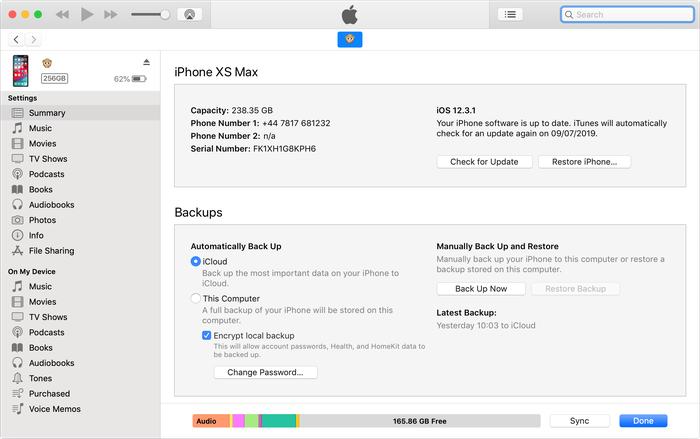Adjust the volume slider knob
700x439 pixels.
pos(165,15)
